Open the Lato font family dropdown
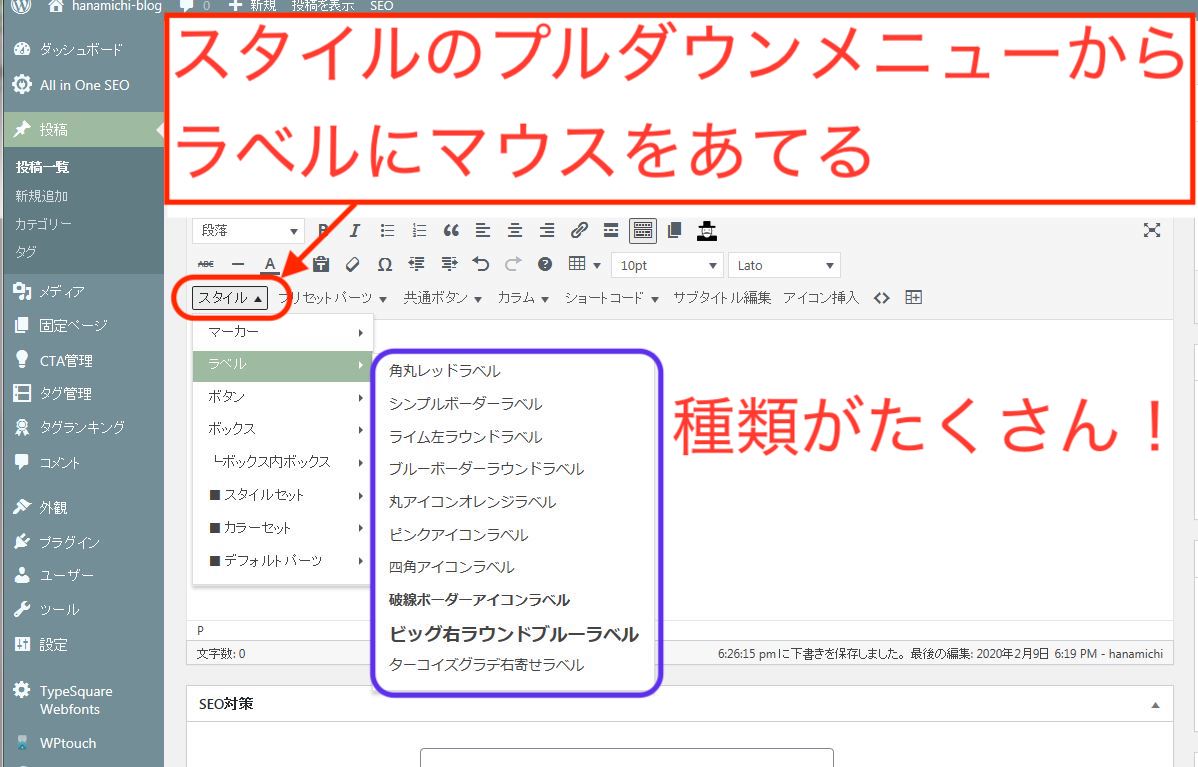This screenshot has width=1198, height=767. 785,265
